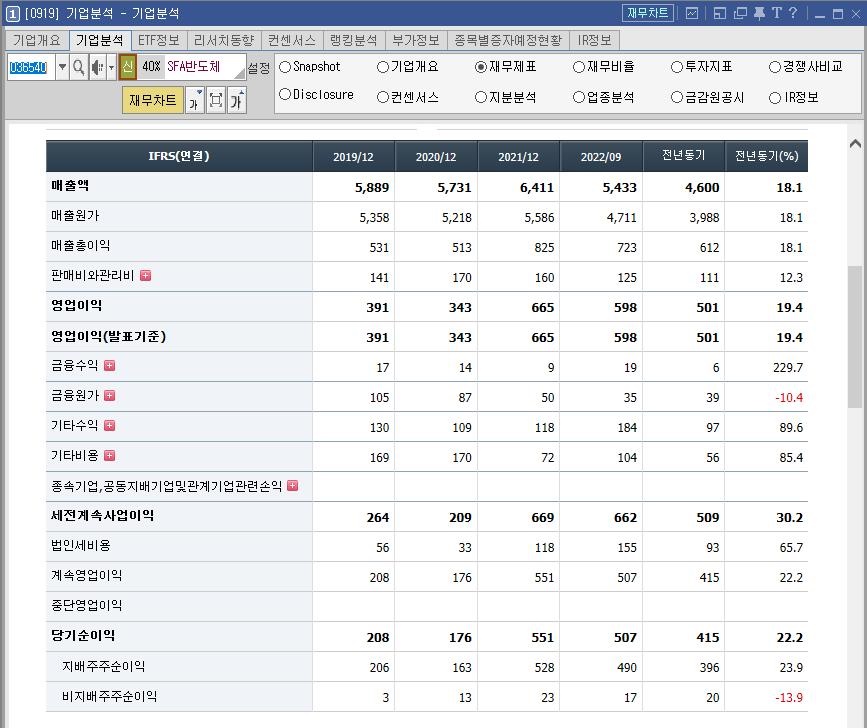Select the 업종분석 radio button
The image size is (867, 728).
coord(579,97)
